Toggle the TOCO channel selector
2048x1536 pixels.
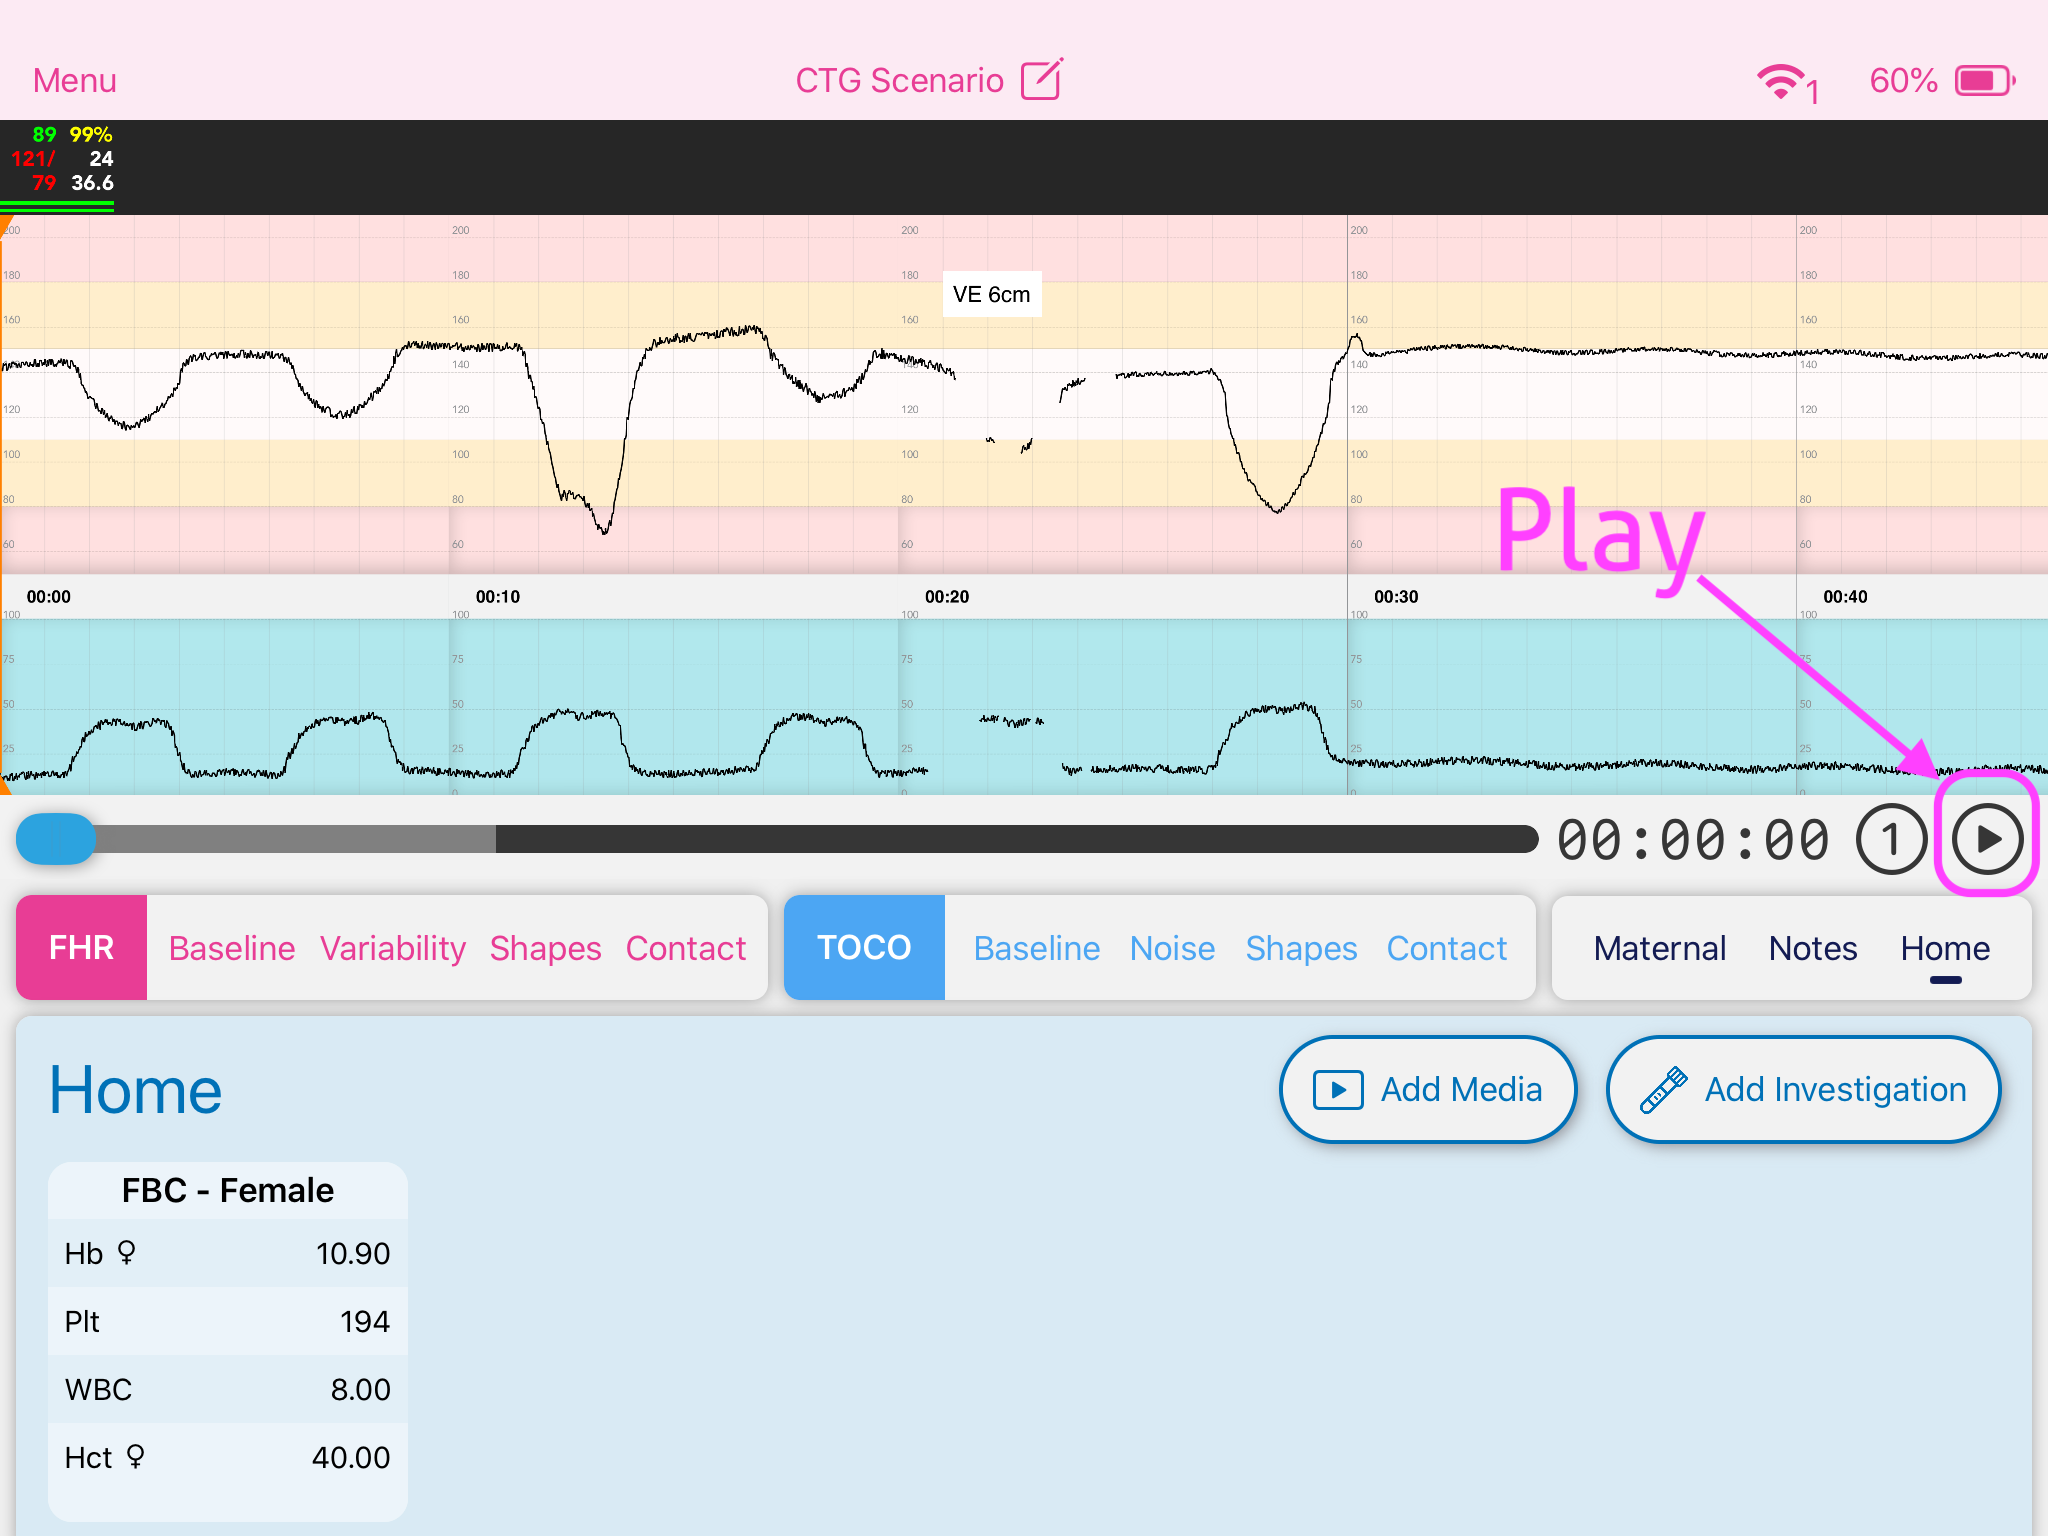point(864,947)
